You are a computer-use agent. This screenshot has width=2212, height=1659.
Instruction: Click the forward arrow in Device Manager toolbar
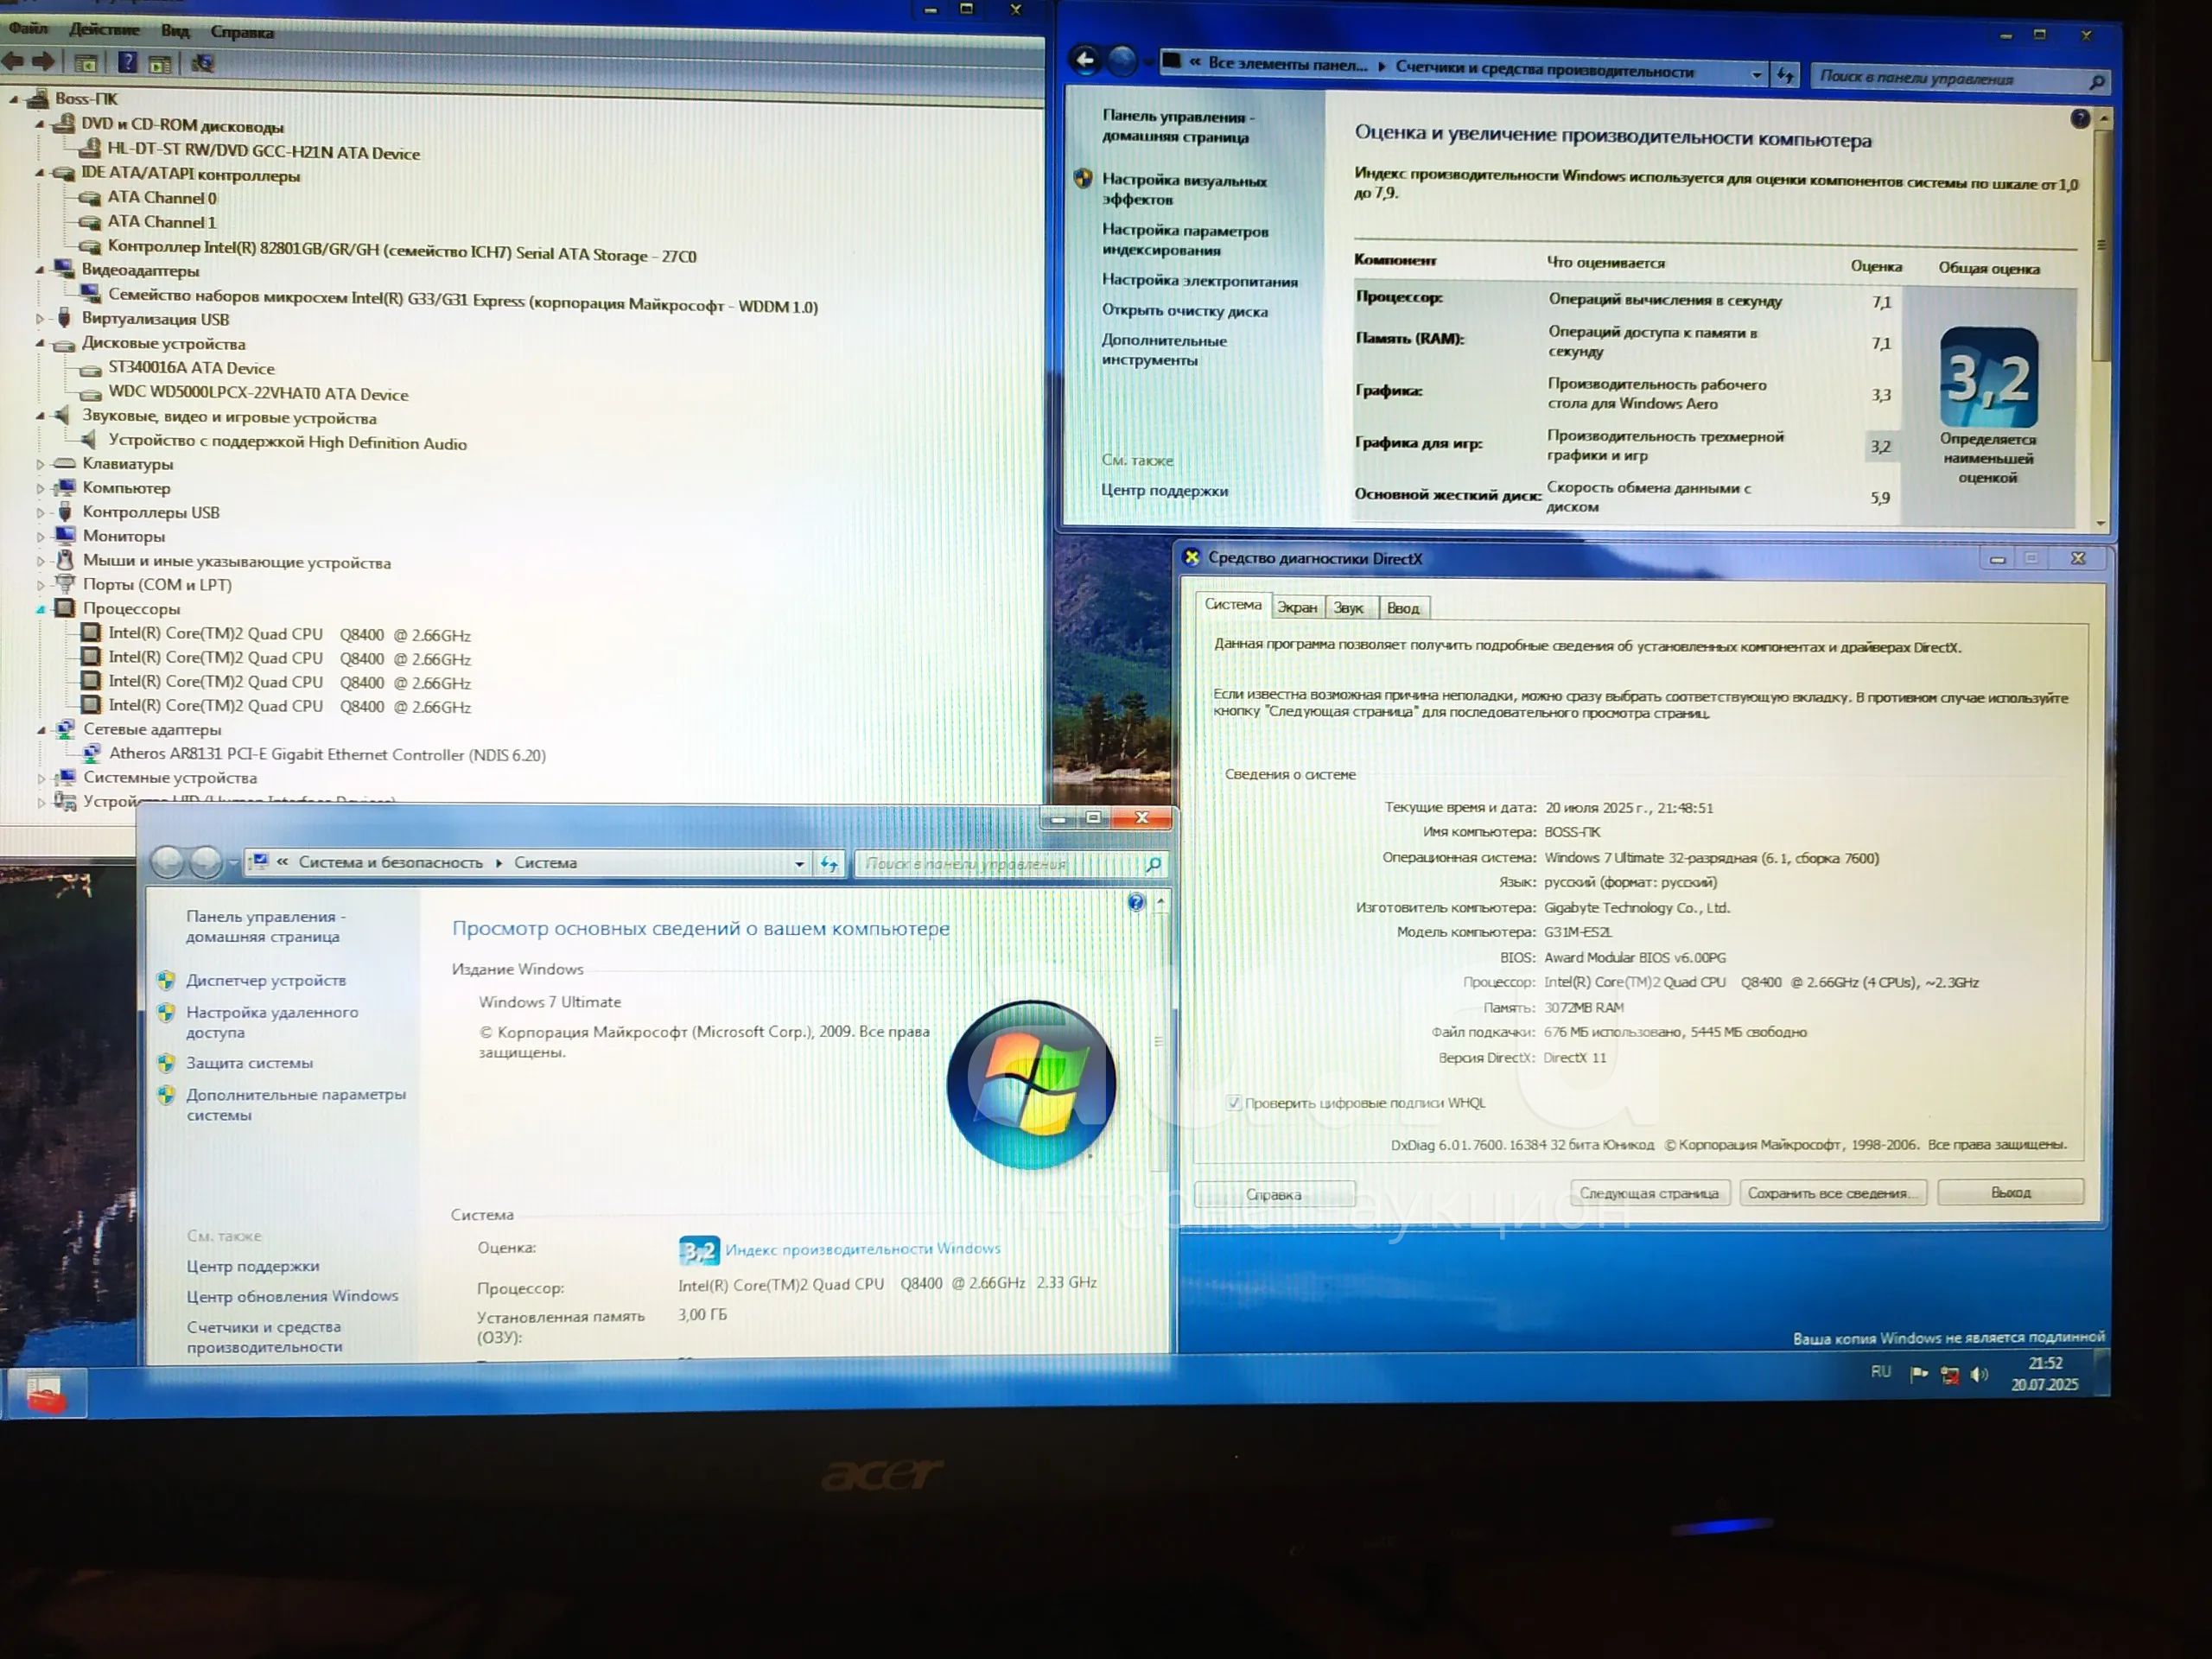43,62
